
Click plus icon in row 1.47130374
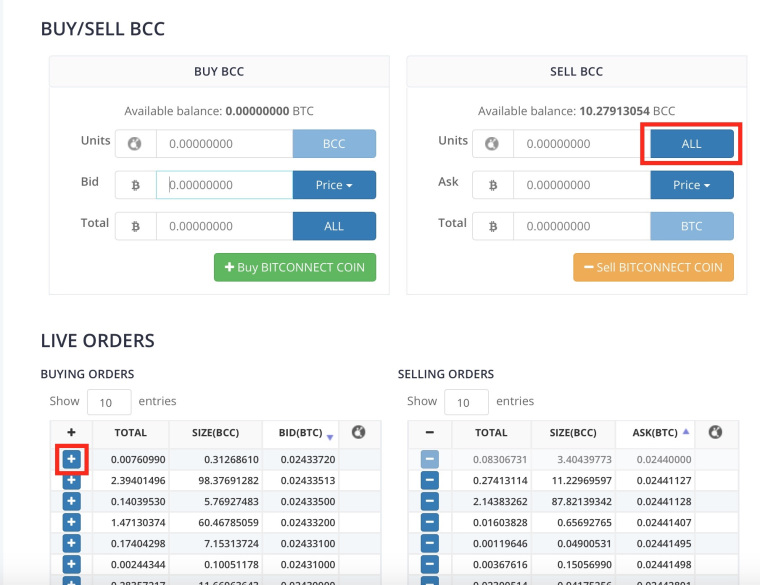(71, 522)
